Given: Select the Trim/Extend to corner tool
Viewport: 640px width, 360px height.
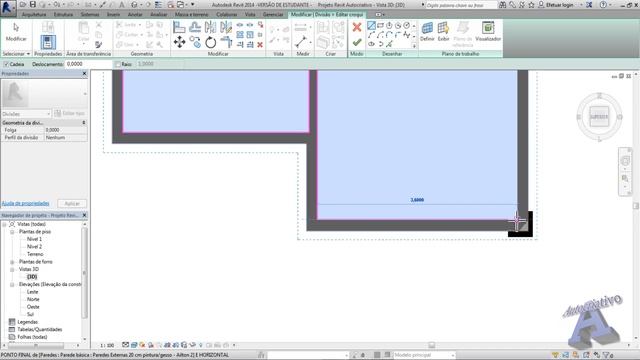Looking at the screenshot, I should pyautogui.click(x=226, y=42).
